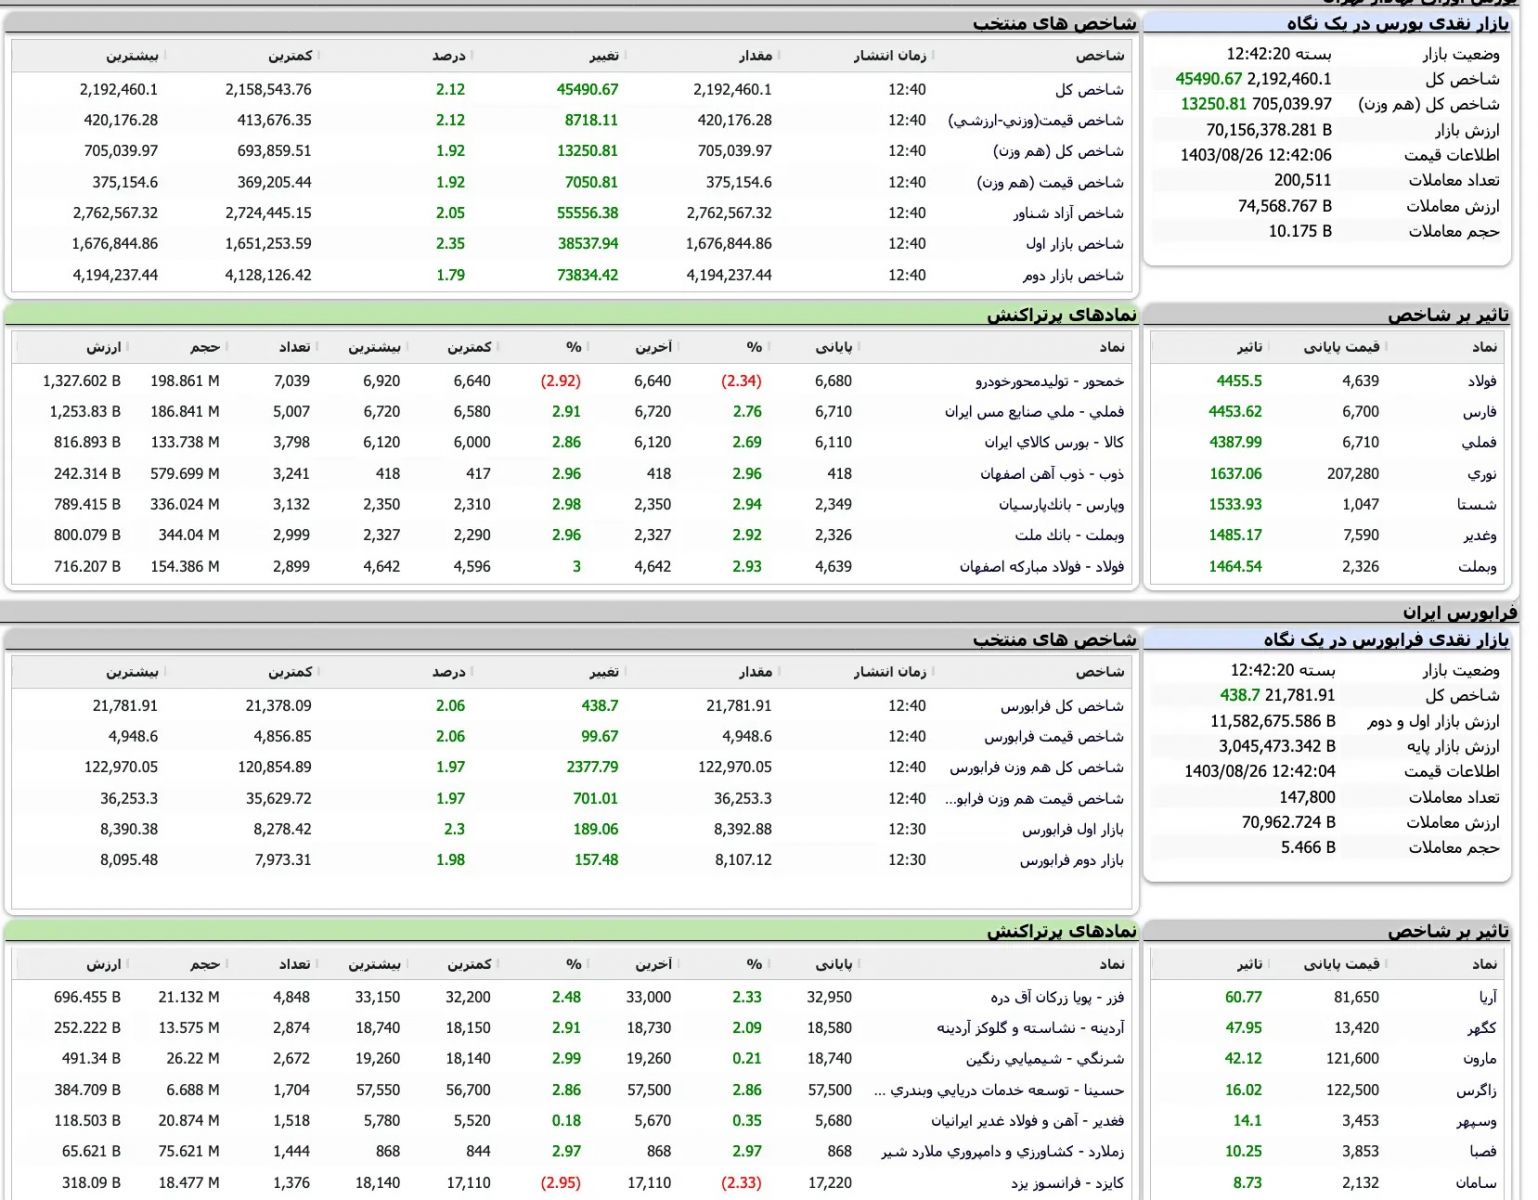
Task: Open the شاخص قيمت(وزني-ارزشي) index row
Action: 570,120
